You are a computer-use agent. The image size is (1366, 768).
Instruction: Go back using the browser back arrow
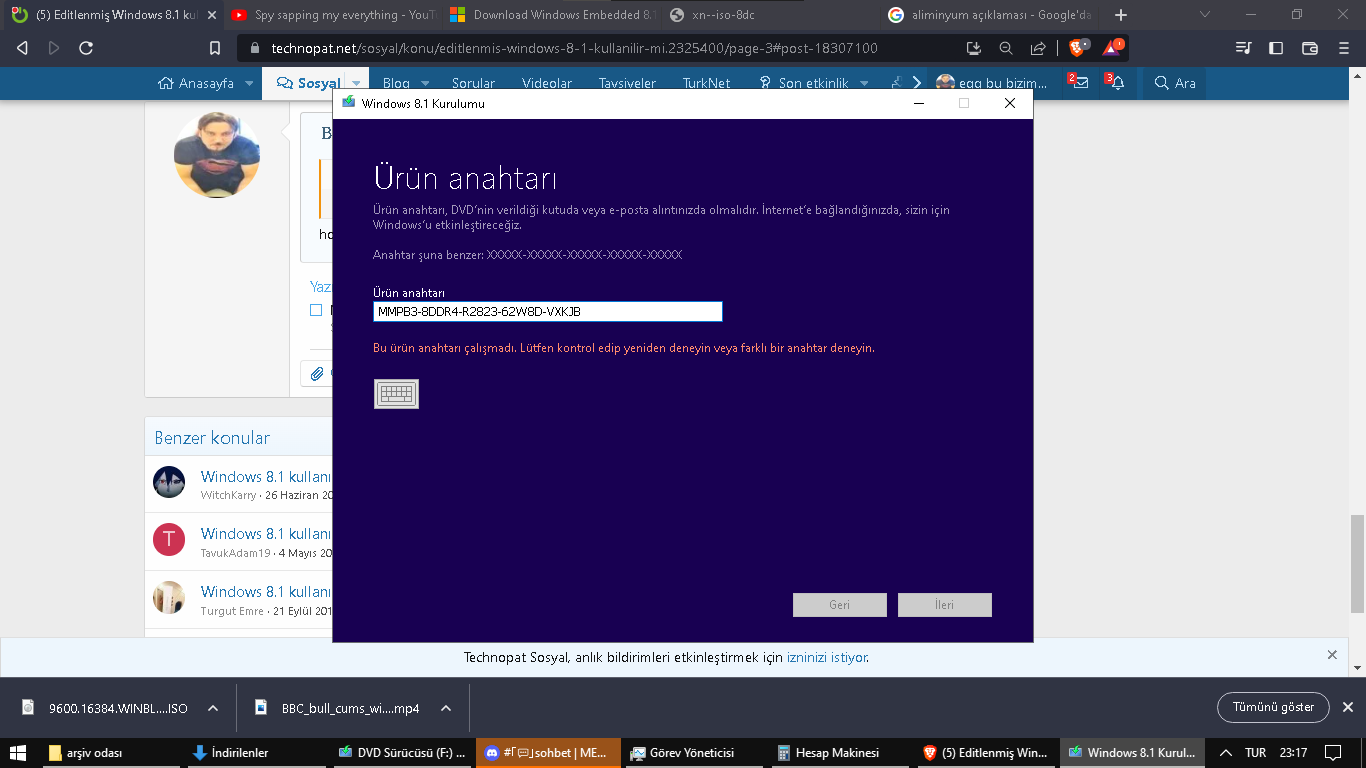23,48
